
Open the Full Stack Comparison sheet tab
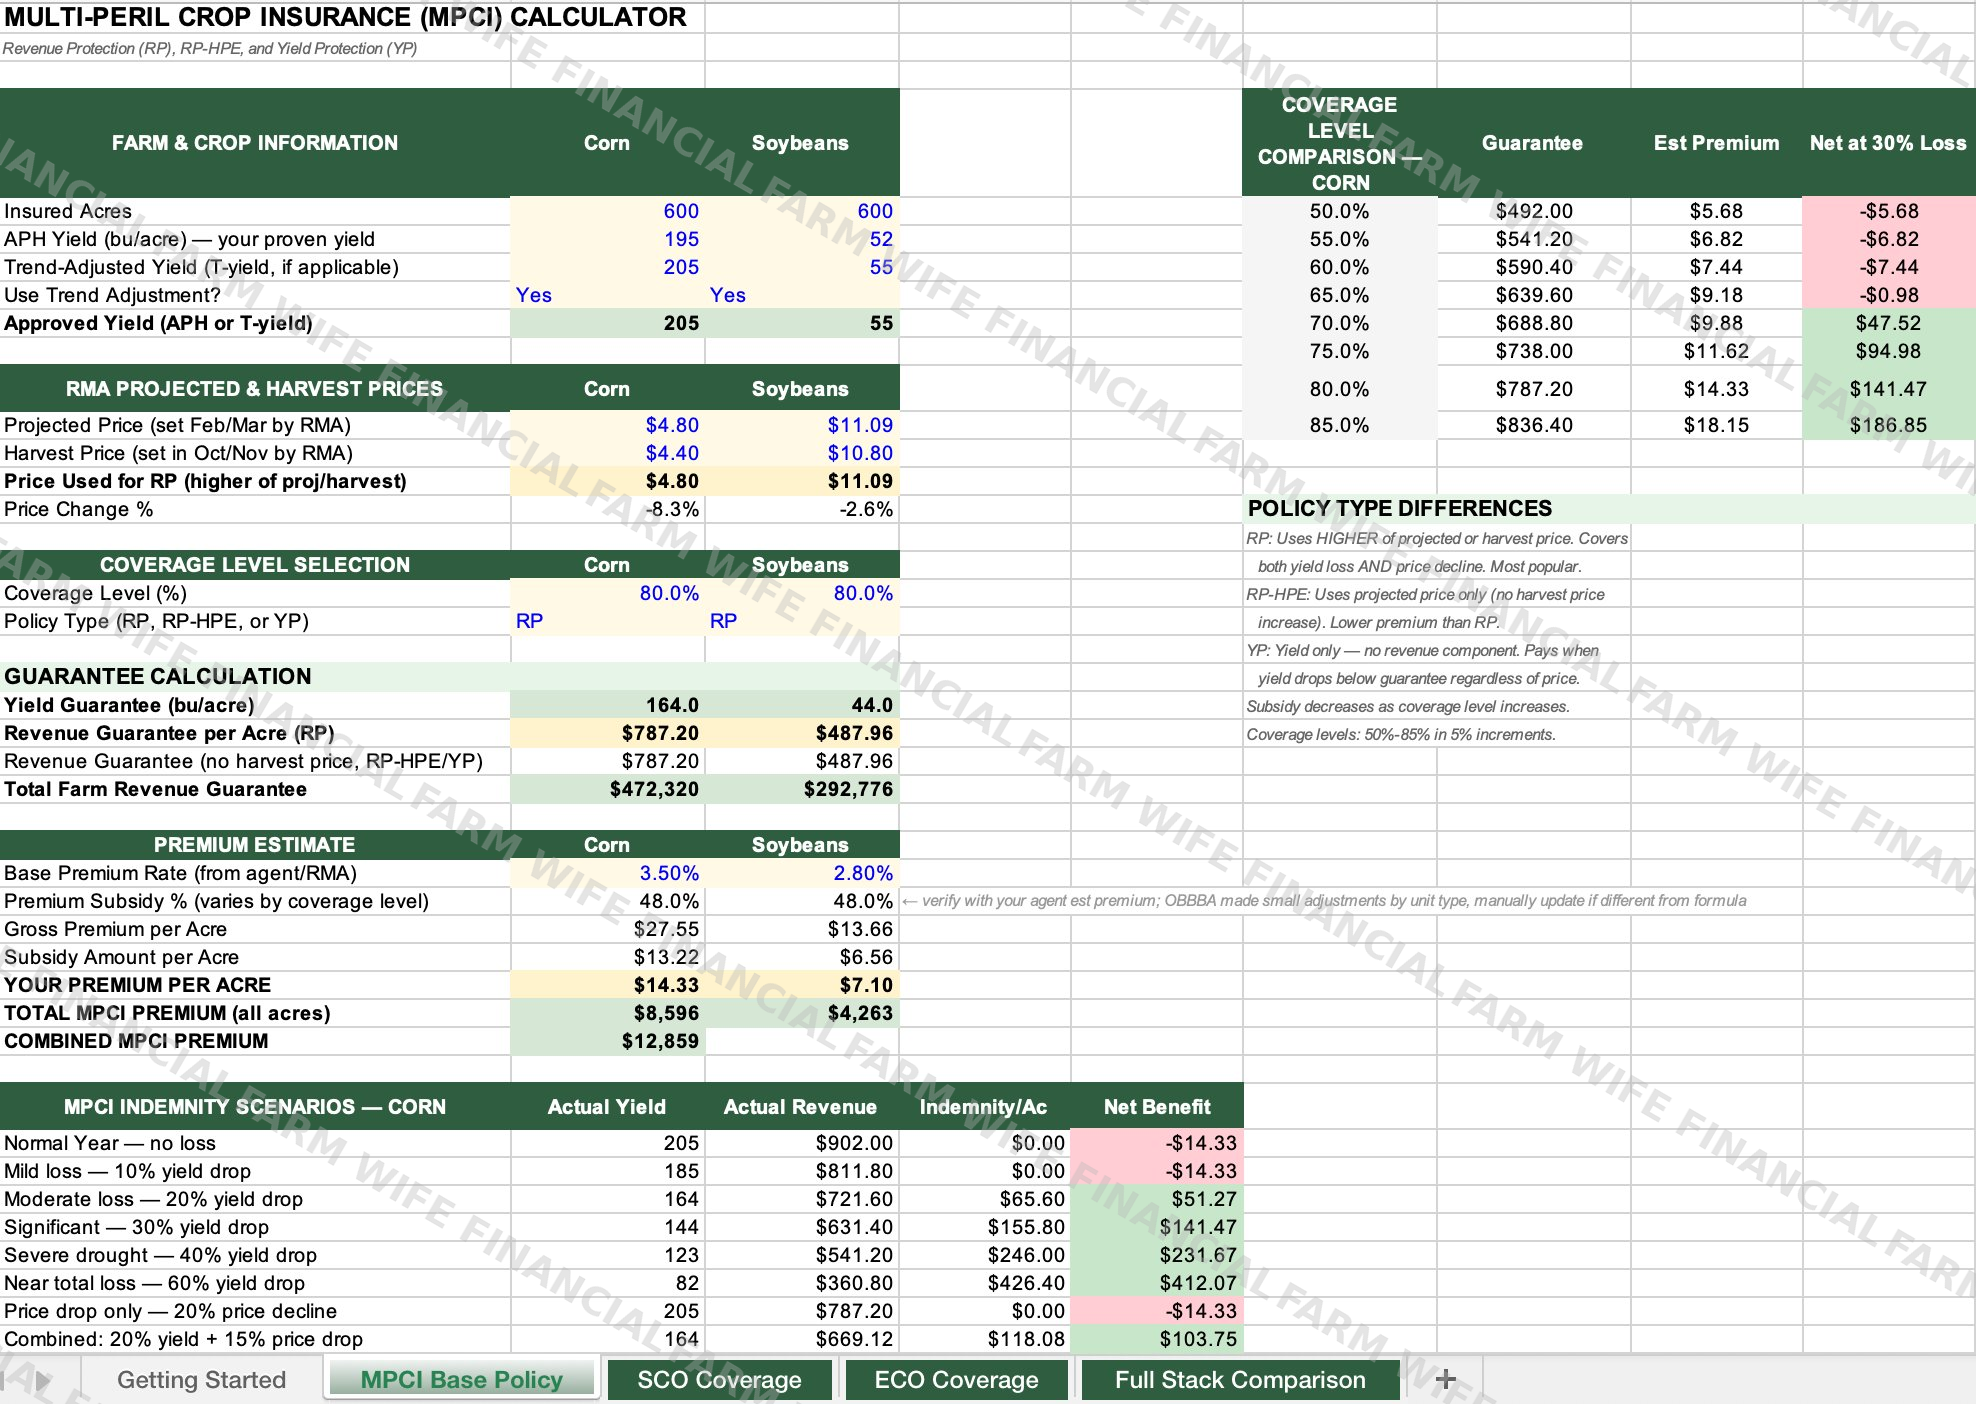coord(1240,1380)
